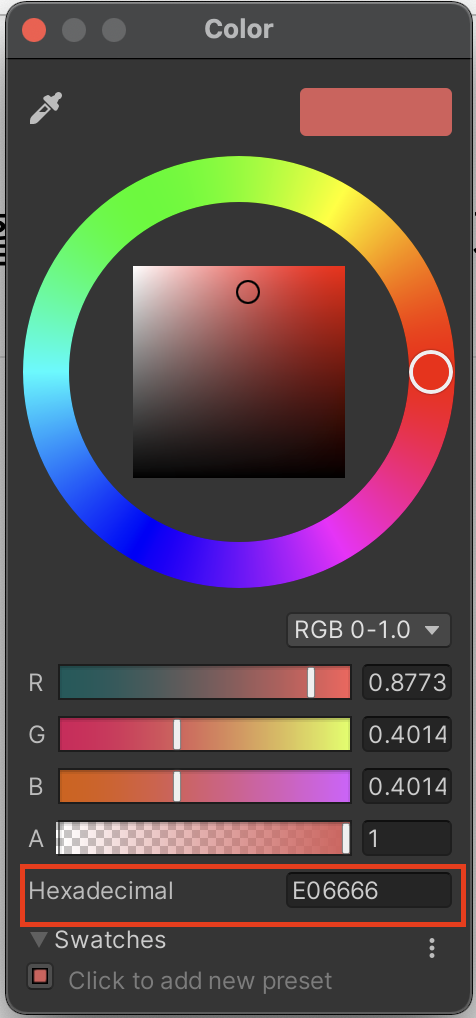This screenshot has width=476, height=1018.
Task: Click the alpha channel slider bar
Action: click(205, 838)
